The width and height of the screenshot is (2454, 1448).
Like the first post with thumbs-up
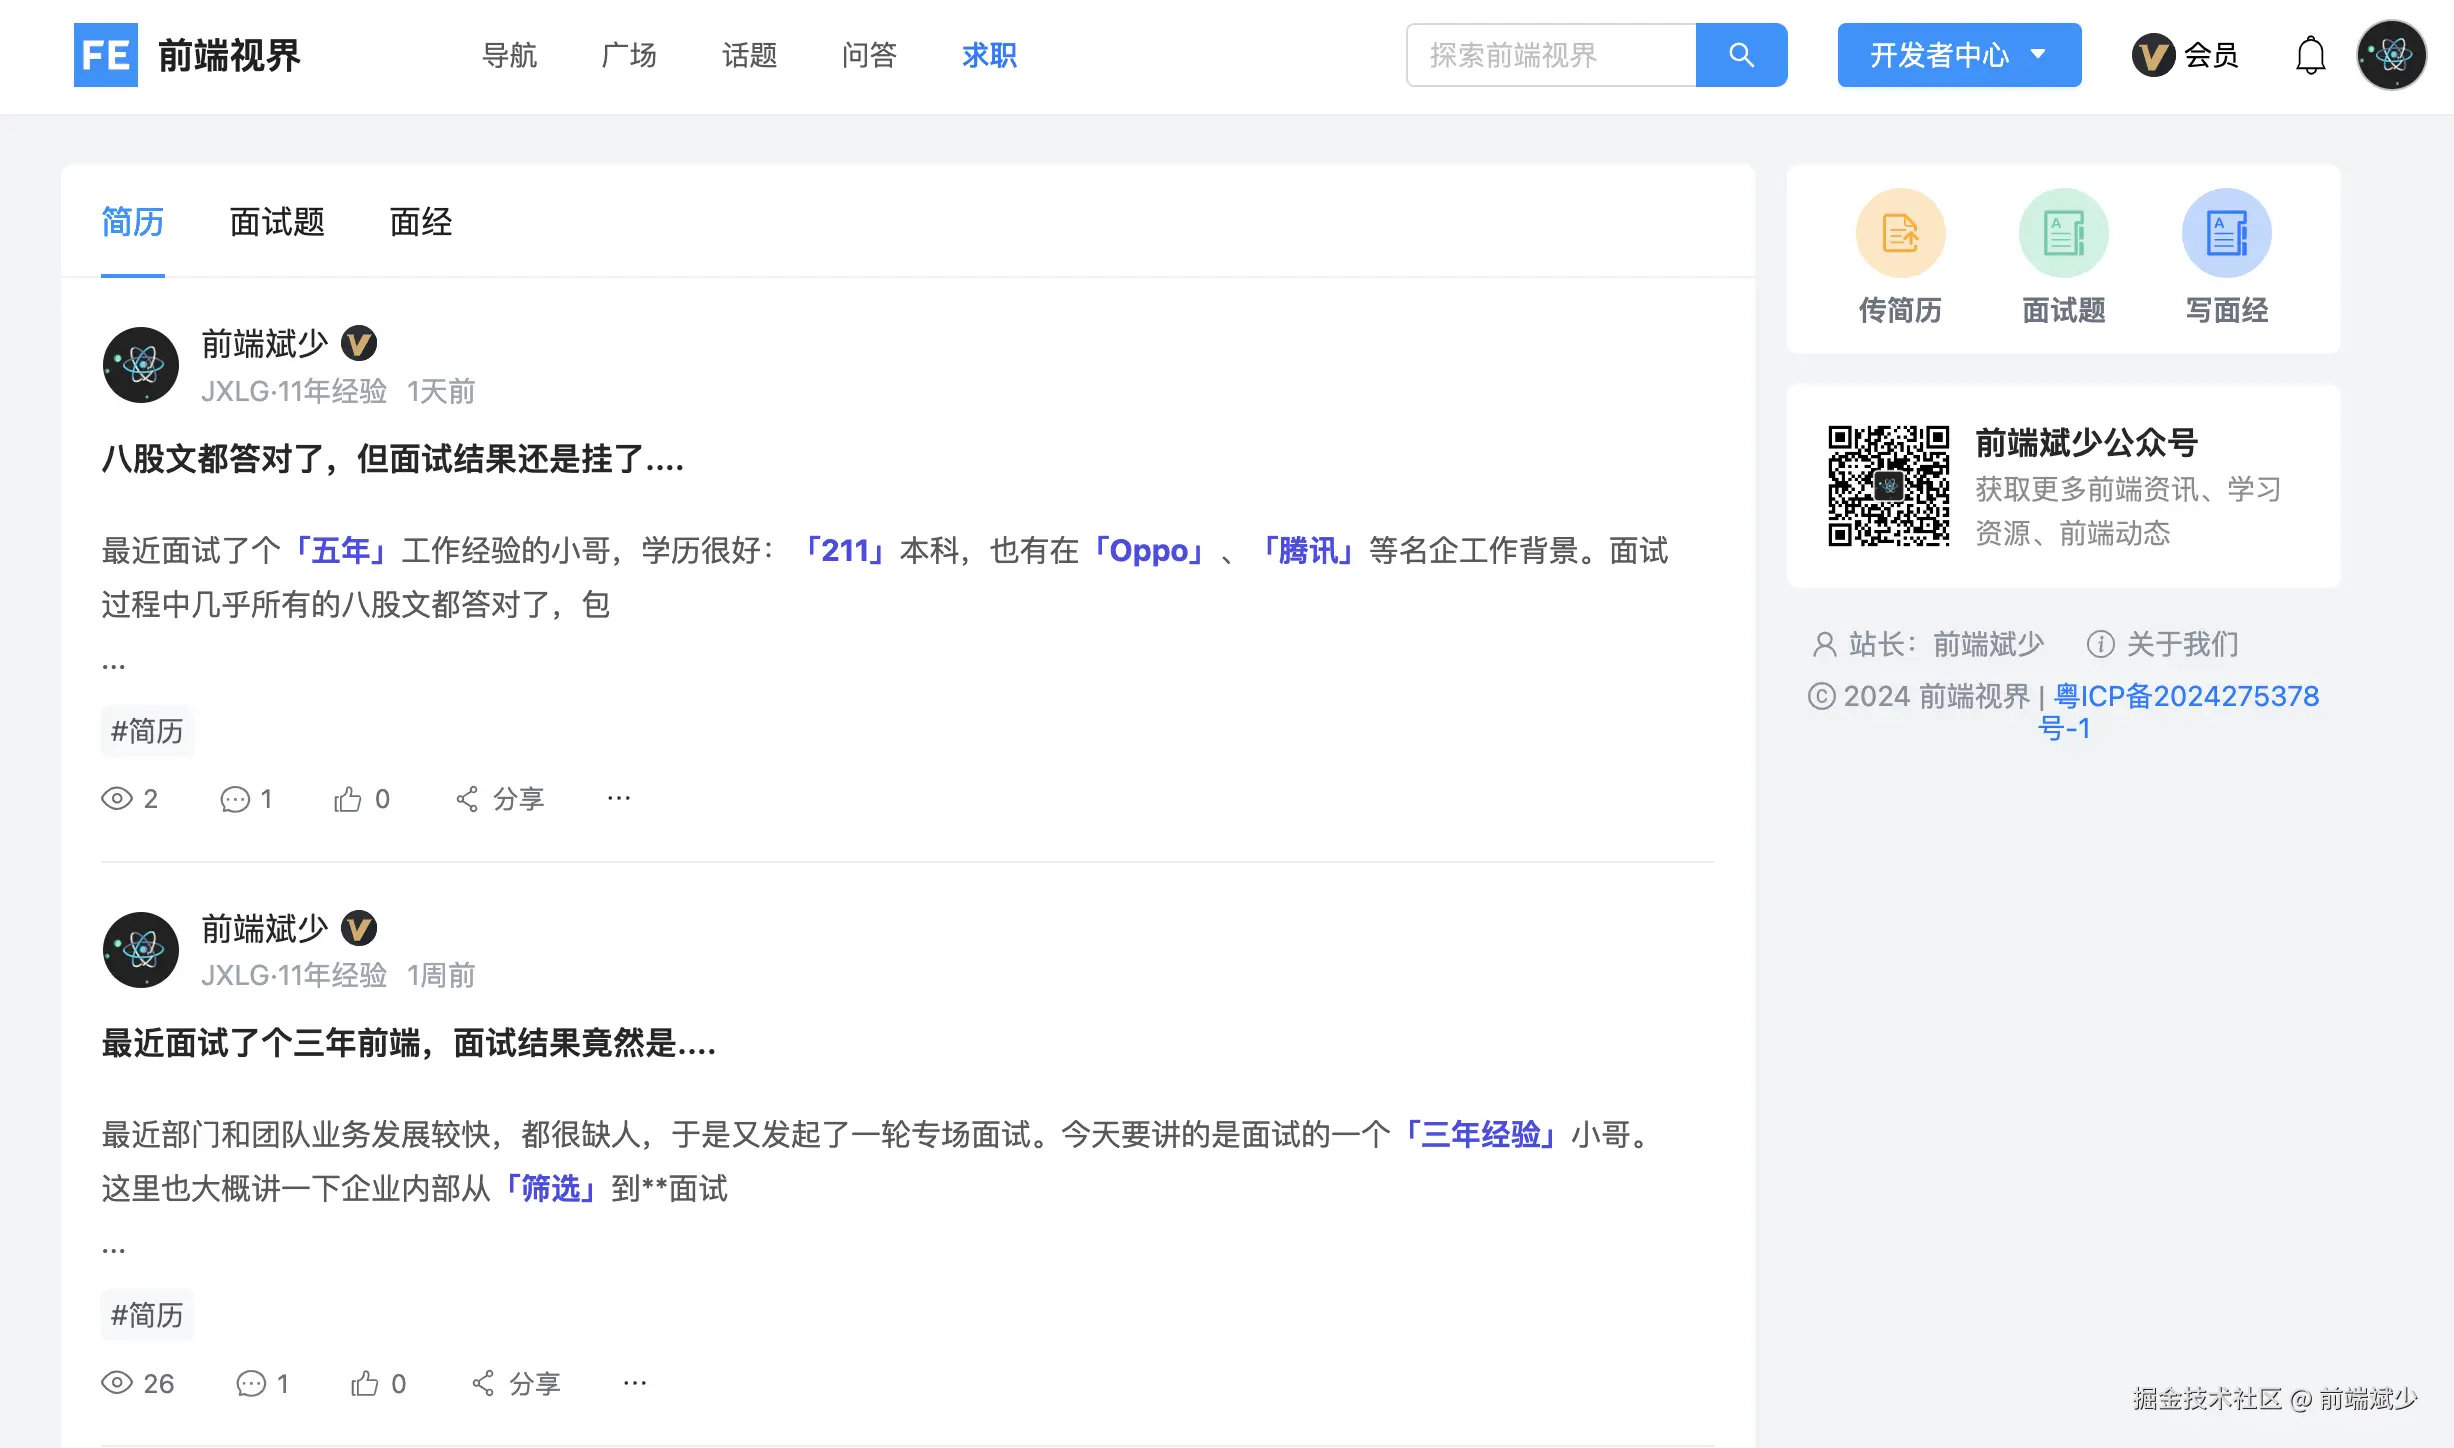[348, 799]
